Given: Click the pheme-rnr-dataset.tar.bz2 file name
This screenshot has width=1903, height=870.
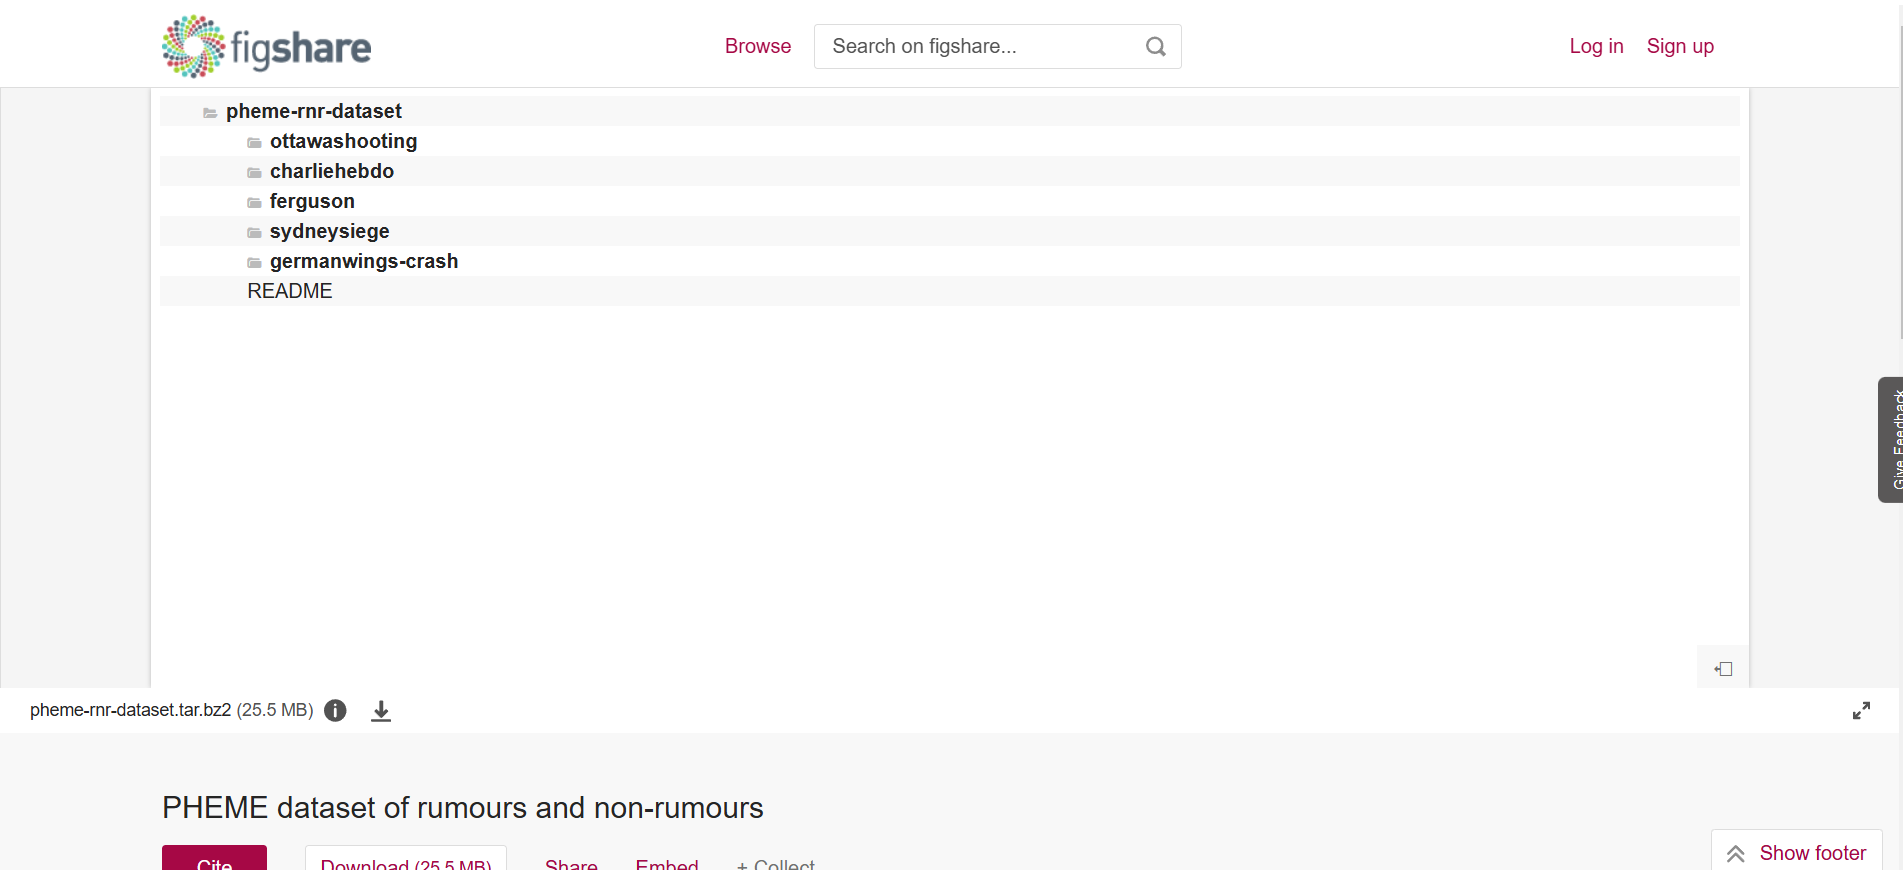Looking at the screenshot, I should 130,710.
